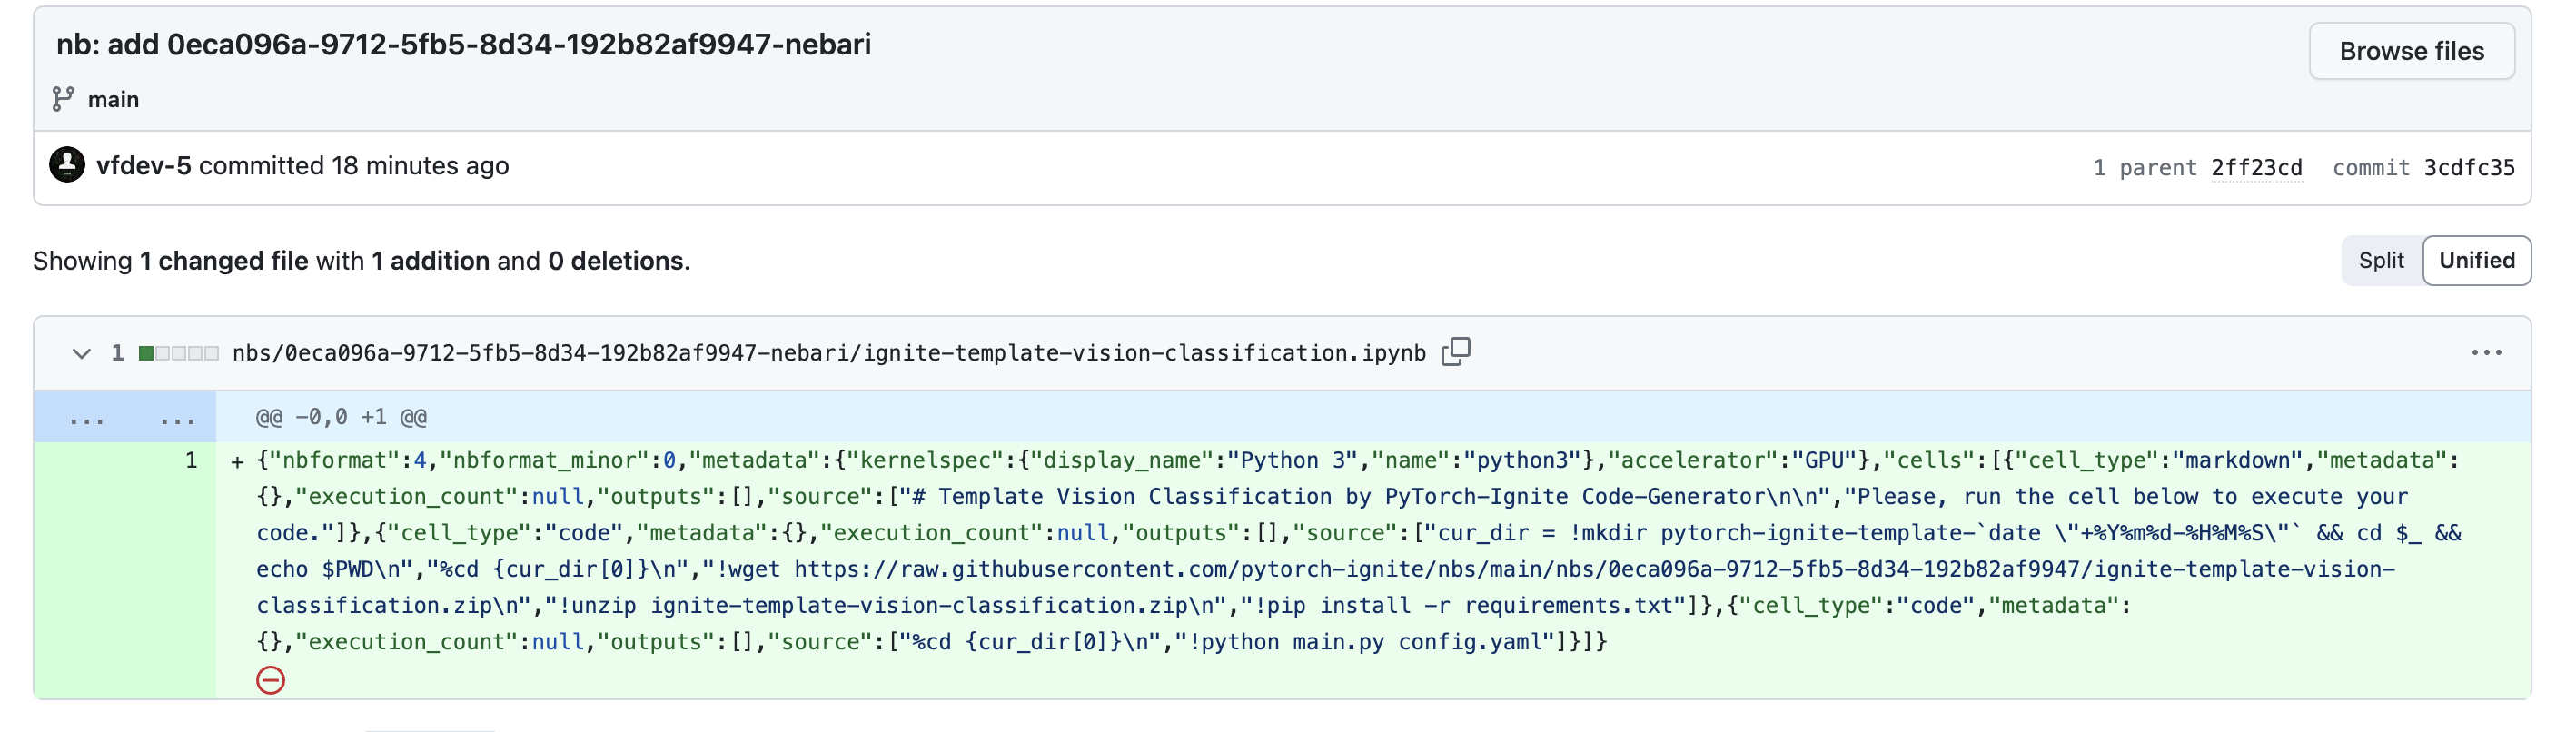Open parent commit 2ff23cd
Screen dimensions: 2576x732
tap(2256, 168)
